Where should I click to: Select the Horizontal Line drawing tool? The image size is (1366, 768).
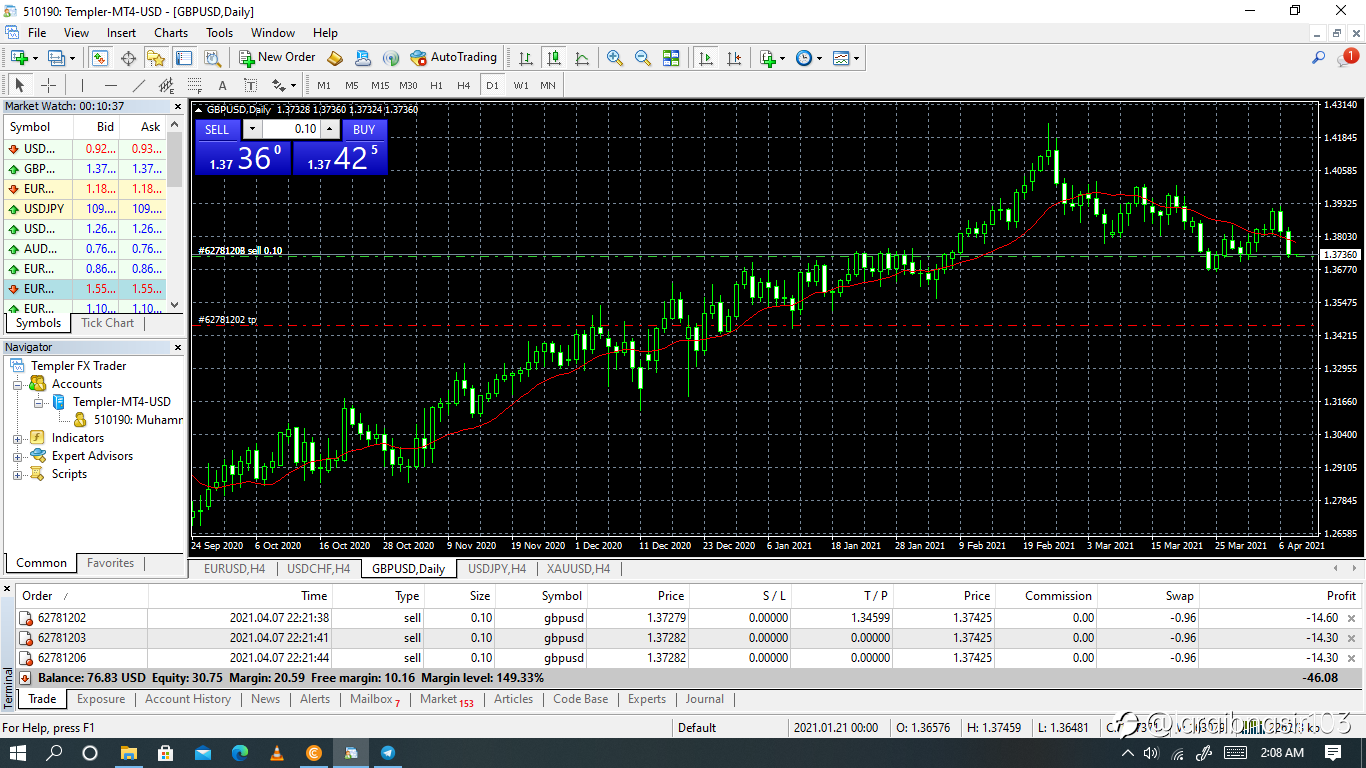point(111,85)
